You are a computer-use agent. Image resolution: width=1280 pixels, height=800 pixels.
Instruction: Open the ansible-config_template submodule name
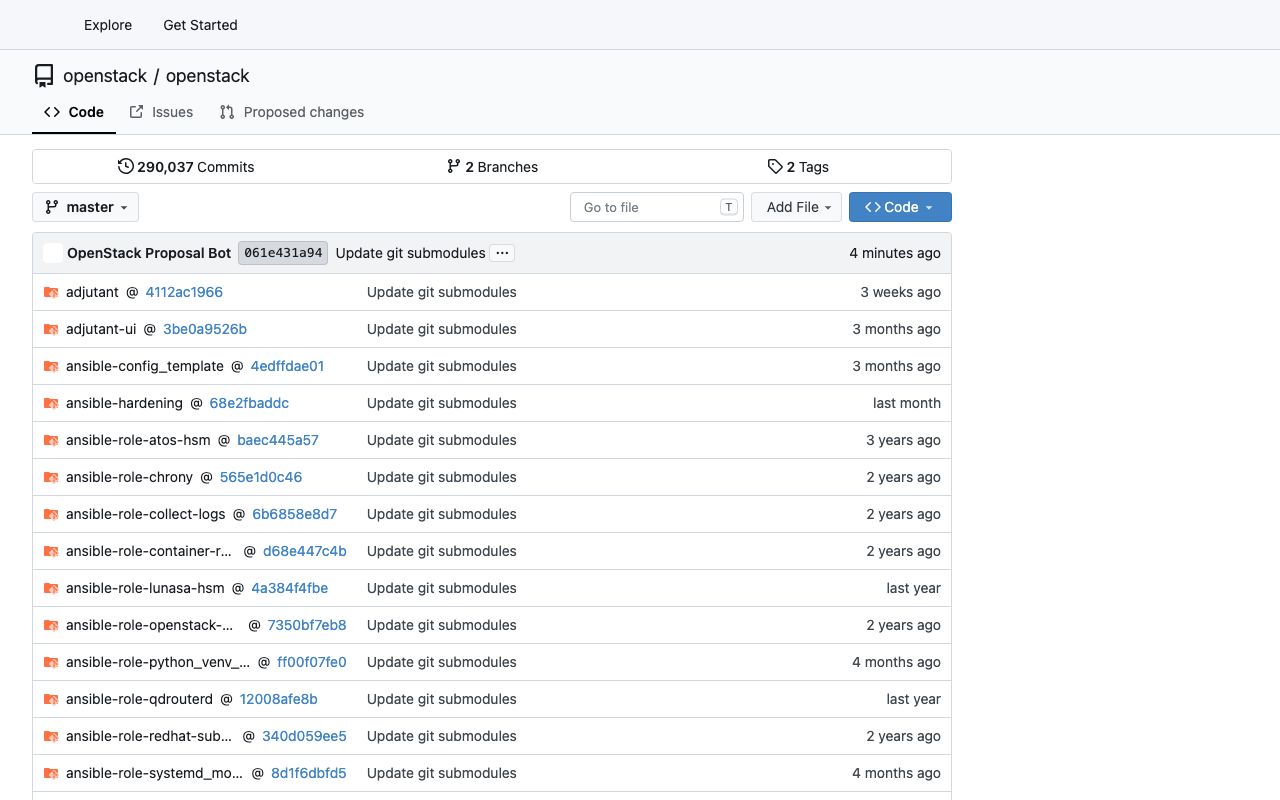[x=145, y=366]
